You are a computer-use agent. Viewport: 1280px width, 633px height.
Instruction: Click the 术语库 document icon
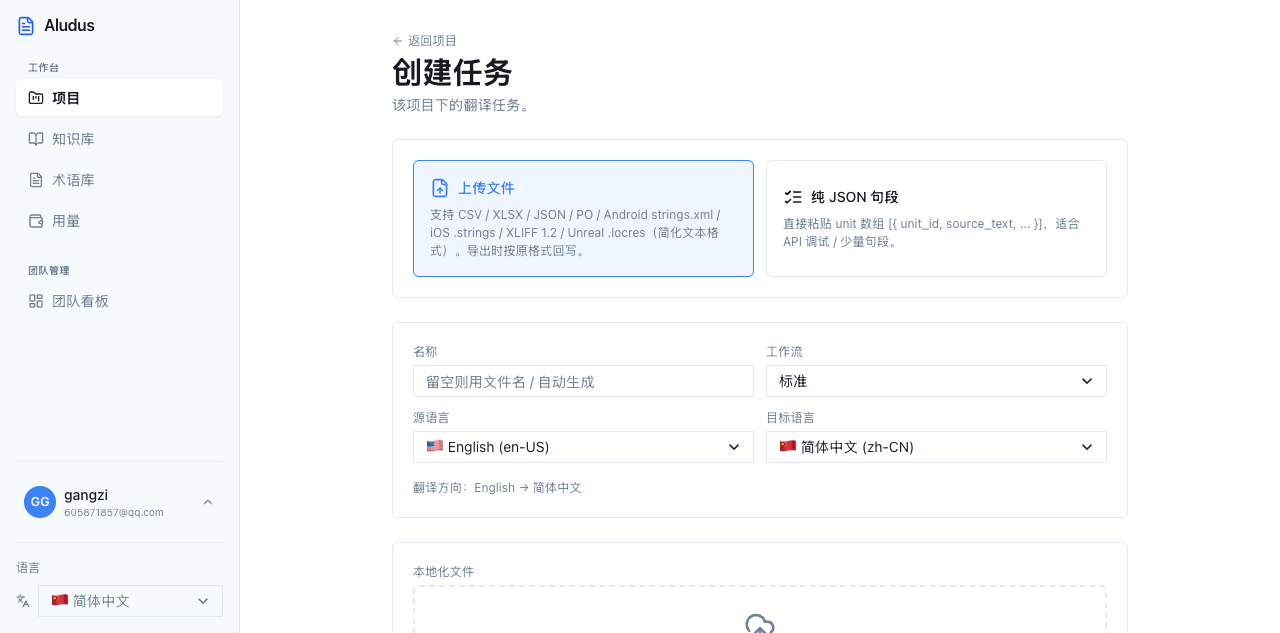pyautogui.click(x=36, y=180)
